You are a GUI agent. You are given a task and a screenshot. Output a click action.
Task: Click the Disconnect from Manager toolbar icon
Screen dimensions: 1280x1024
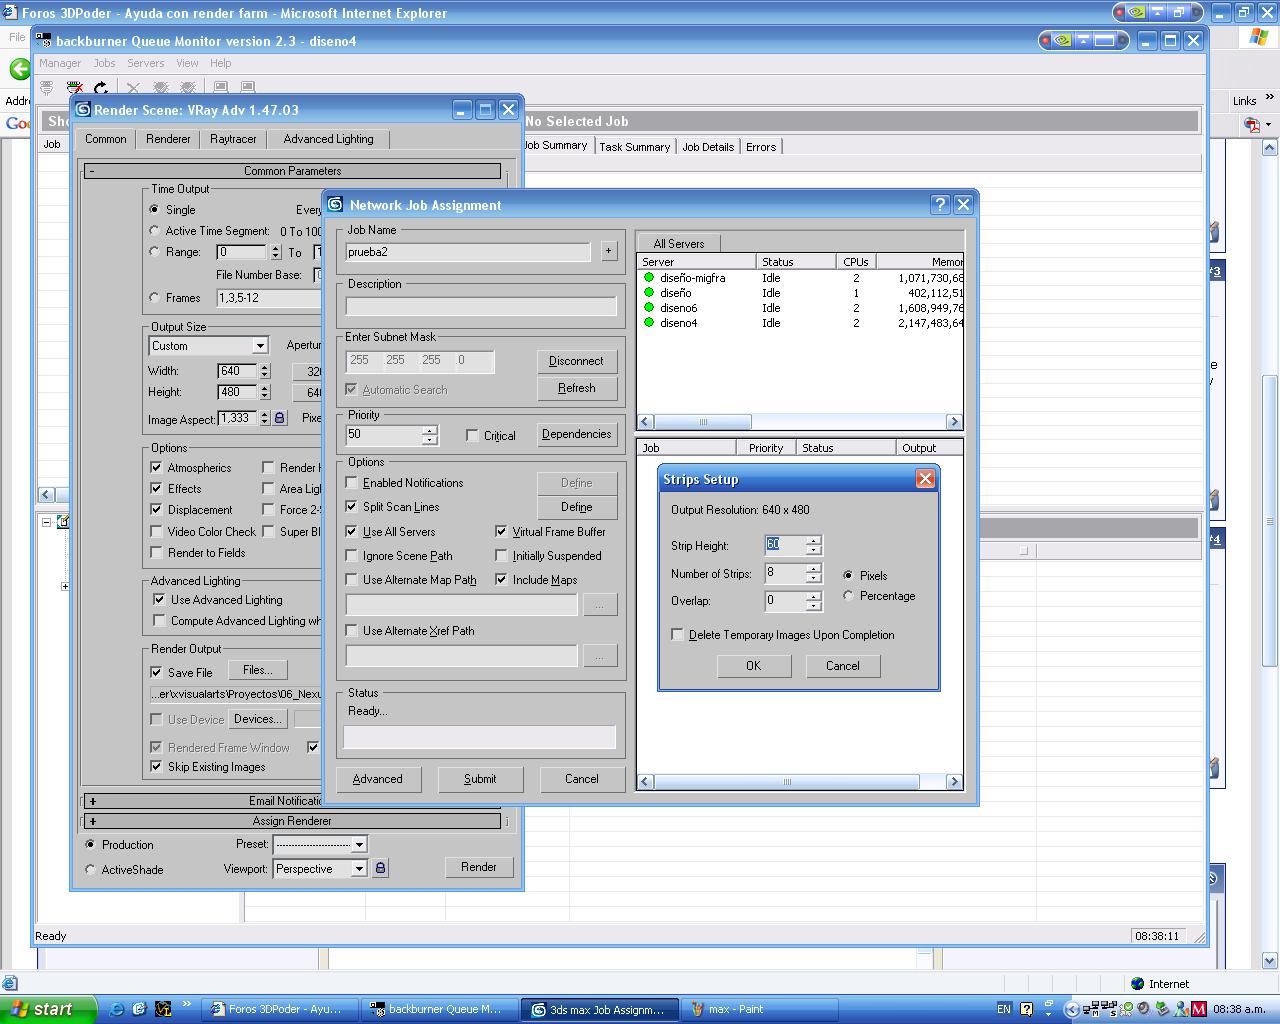tap(74, 88)
